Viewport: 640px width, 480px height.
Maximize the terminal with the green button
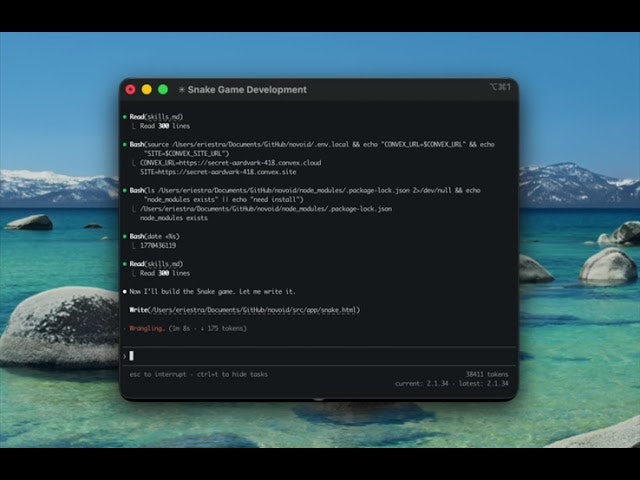tap(163, 89)
